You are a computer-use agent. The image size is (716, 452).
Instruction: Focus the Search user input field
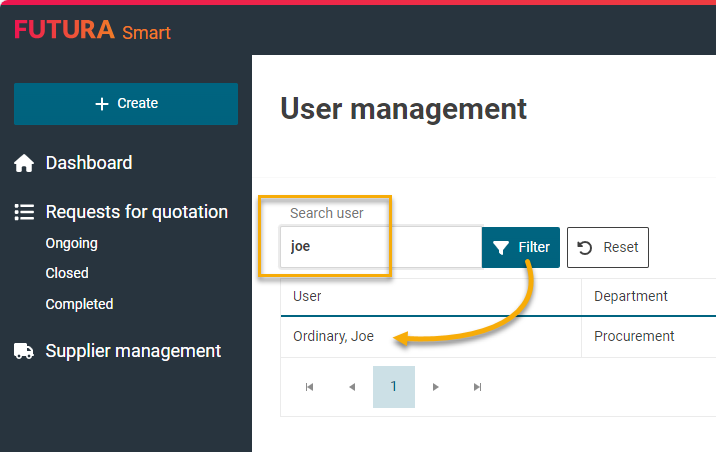click(380, 247)
